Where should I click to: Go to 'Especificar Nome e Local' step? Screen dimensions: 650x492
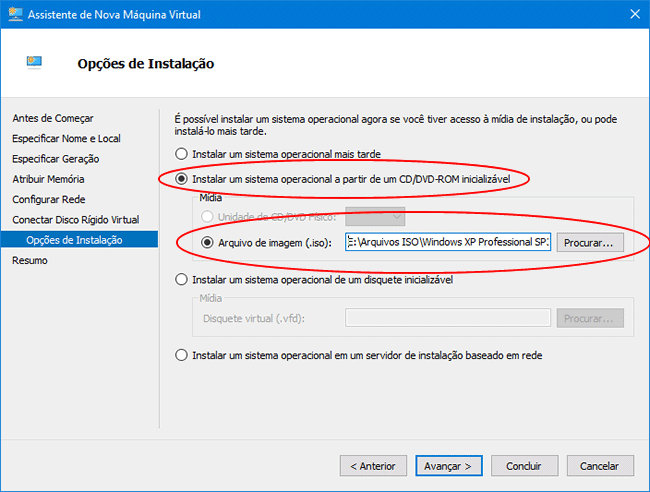(66, 138)
